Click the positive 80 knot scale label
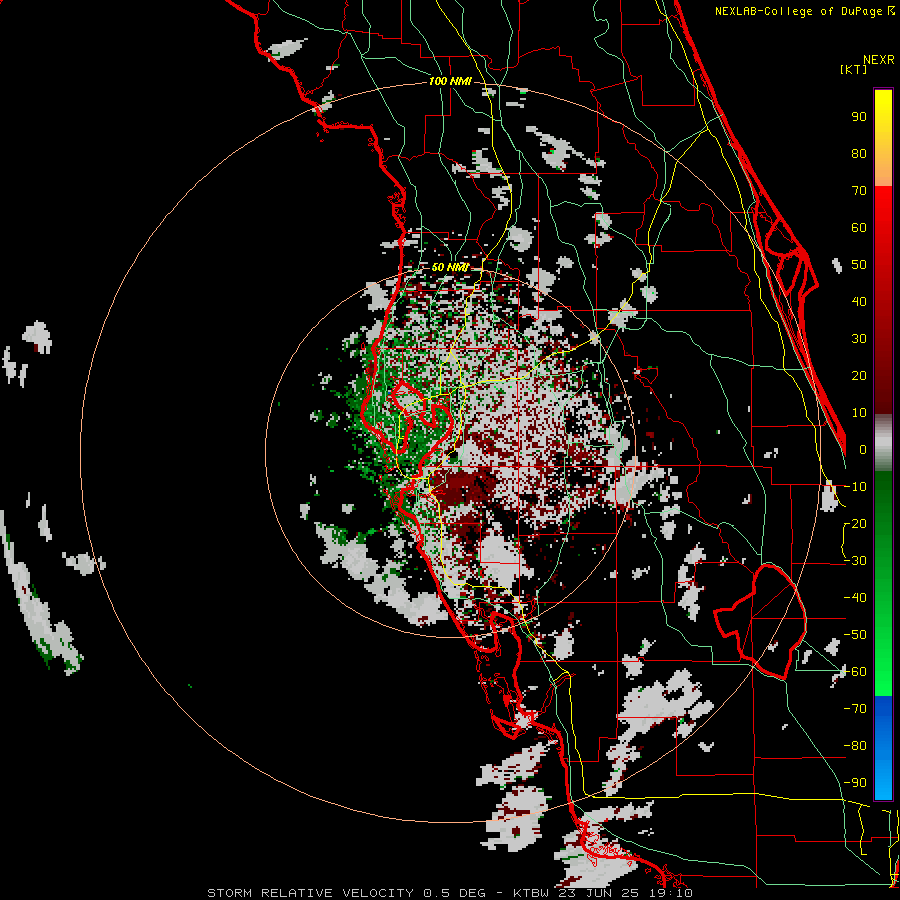 (859, 153)
